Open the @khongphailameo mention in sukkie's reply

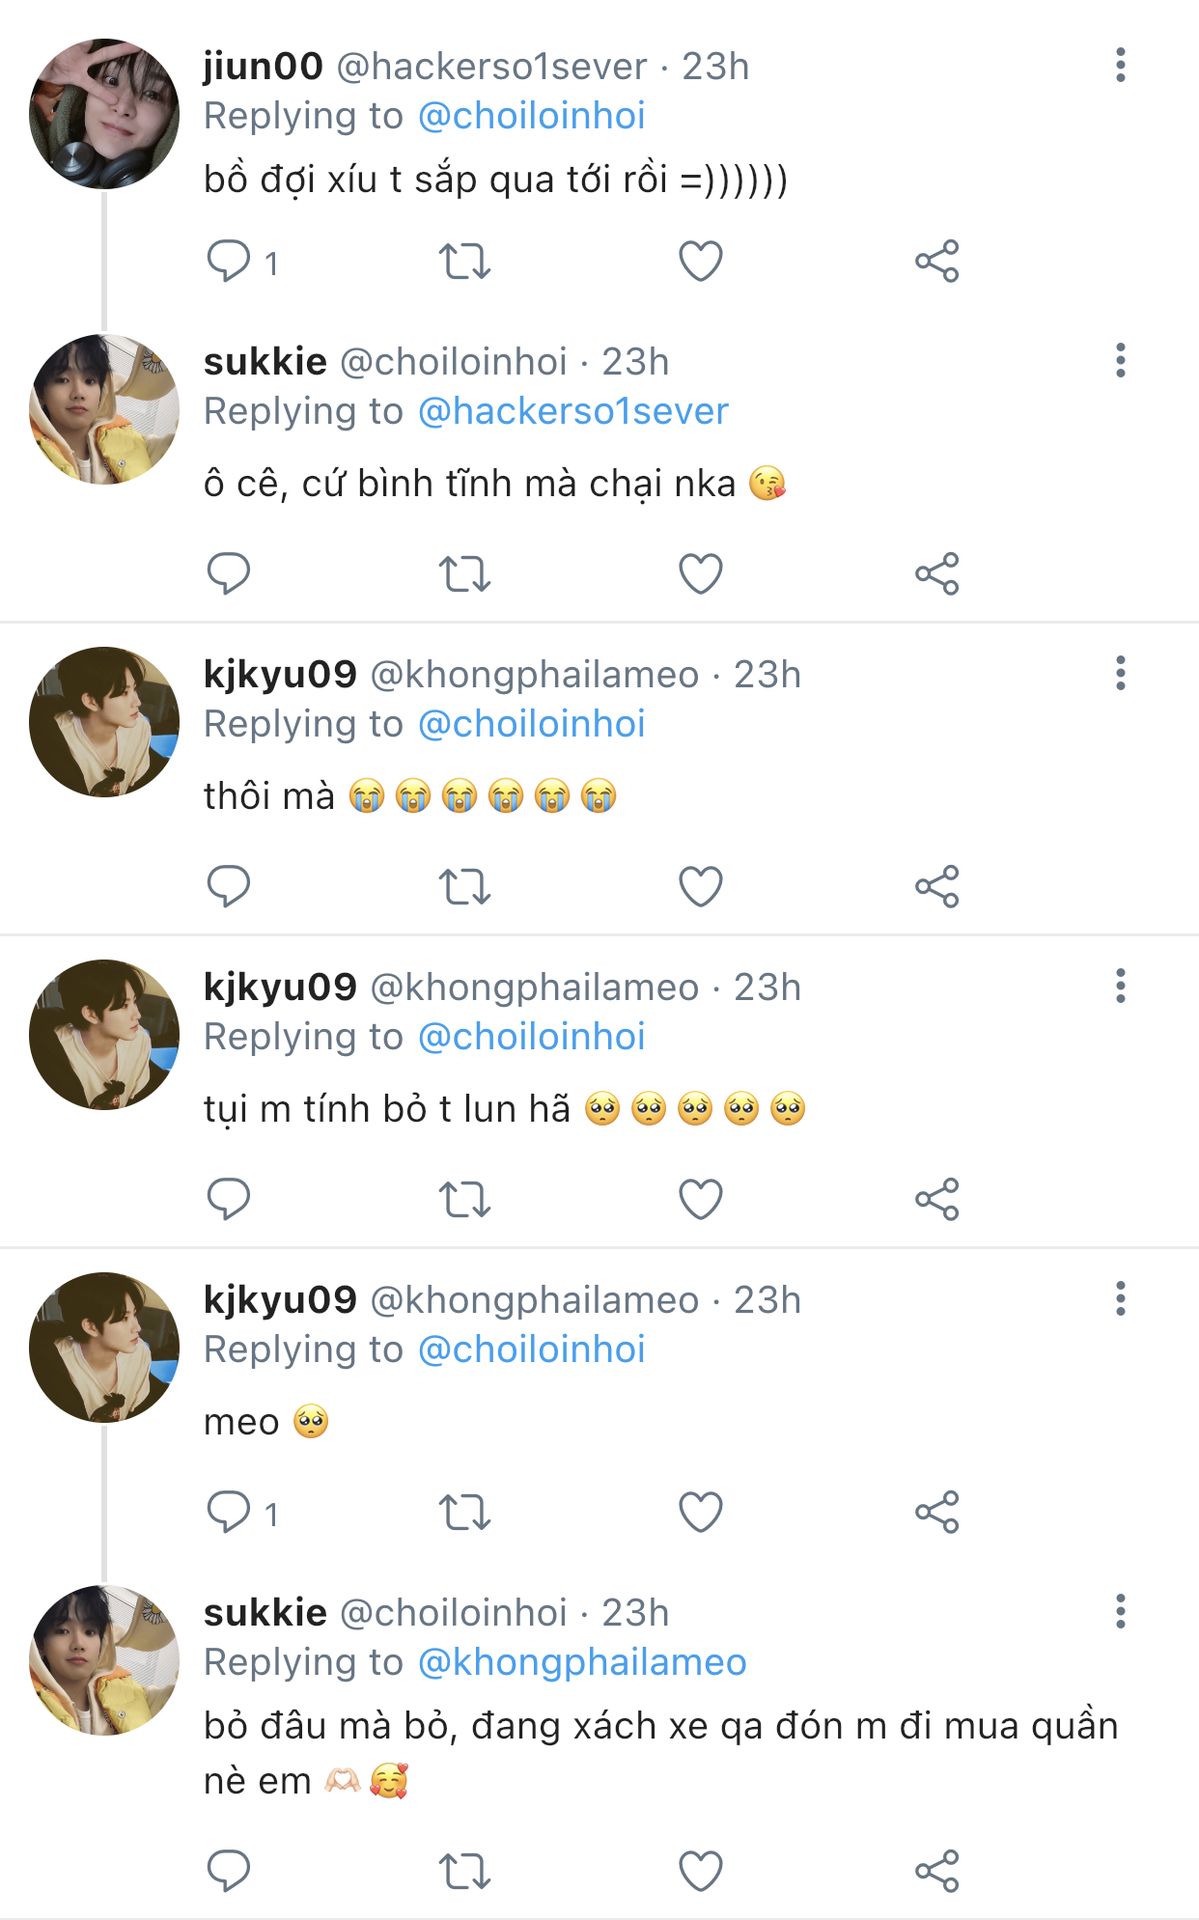[x=582, y=1662]
